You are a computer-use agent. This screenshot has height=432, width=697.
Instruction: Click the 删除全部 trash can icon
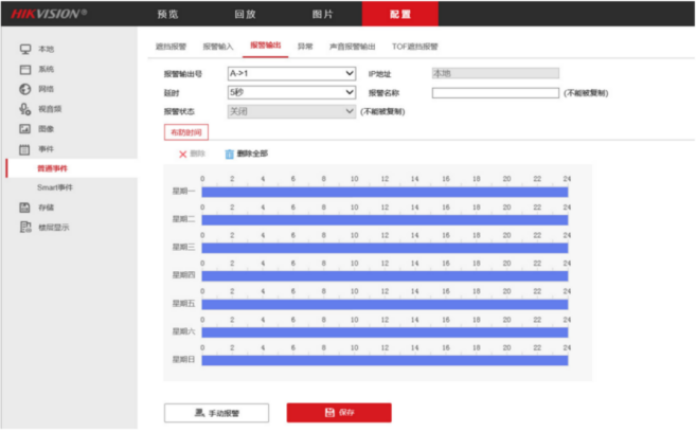pos(229,154)
